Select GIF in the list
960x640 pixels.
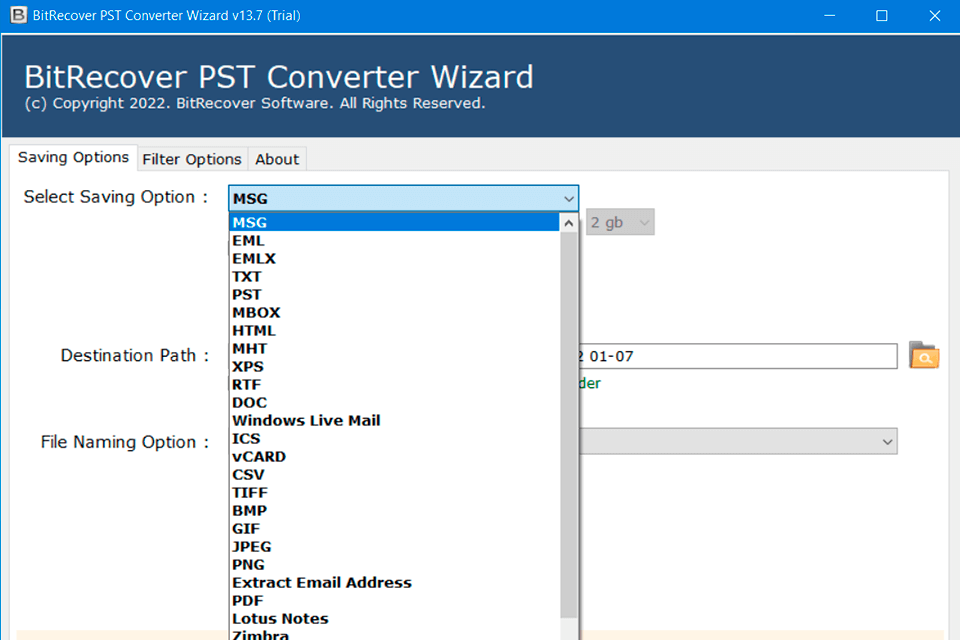point(394,529)
